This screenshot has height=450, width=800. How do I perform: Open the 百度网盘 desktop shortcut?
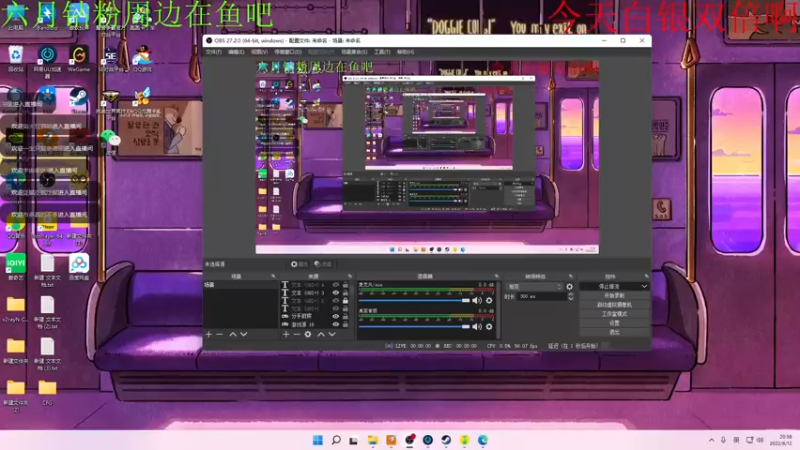[x=79, y=267]
